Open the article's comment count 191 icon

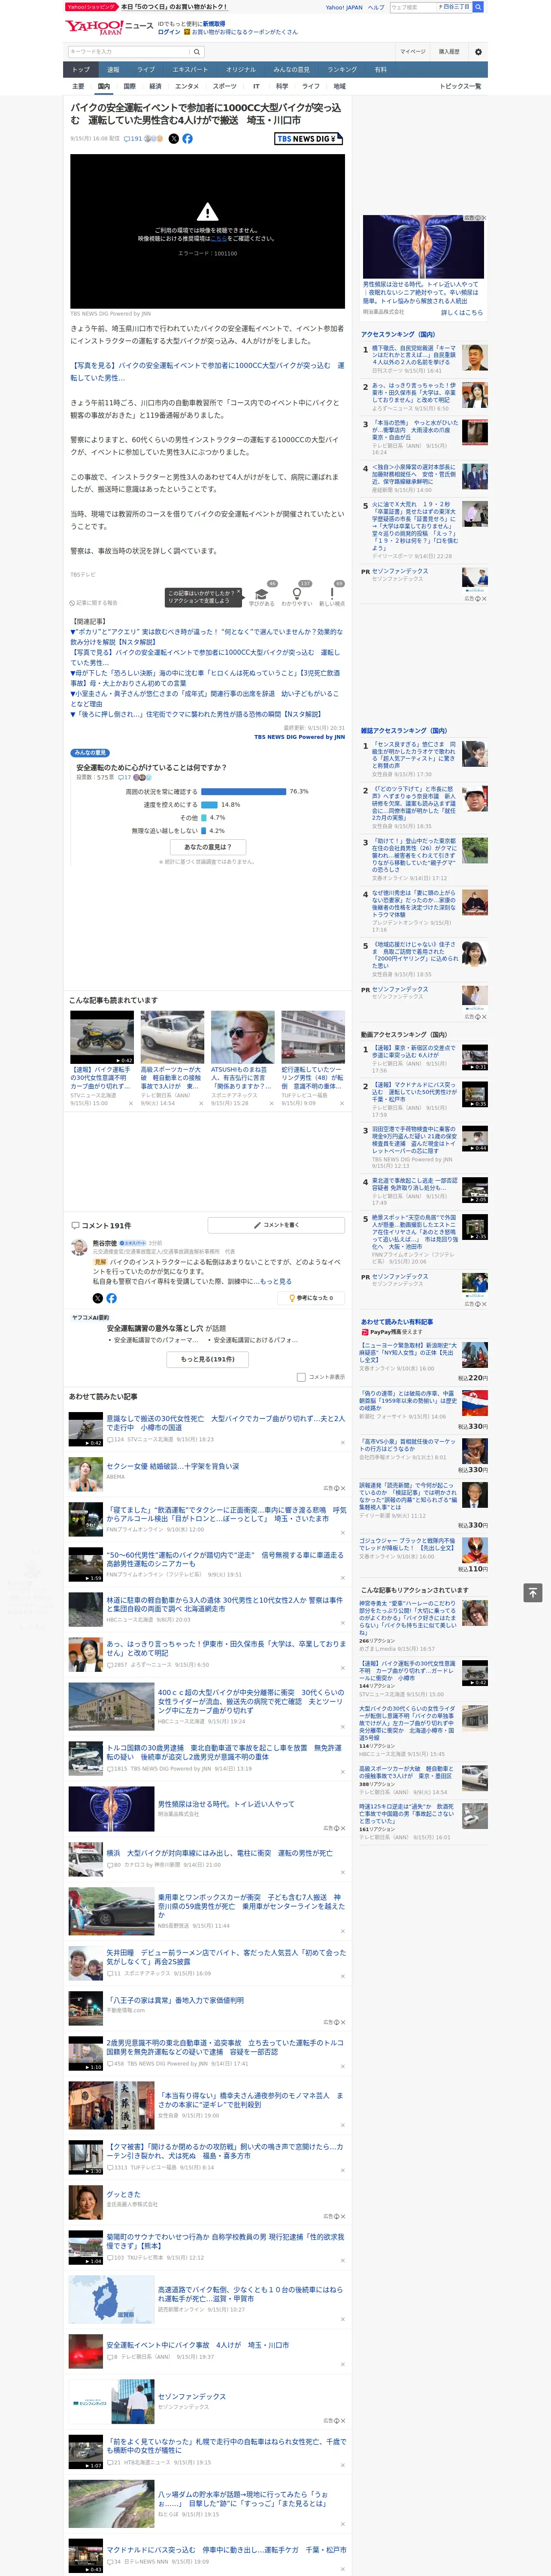(133, 139)
